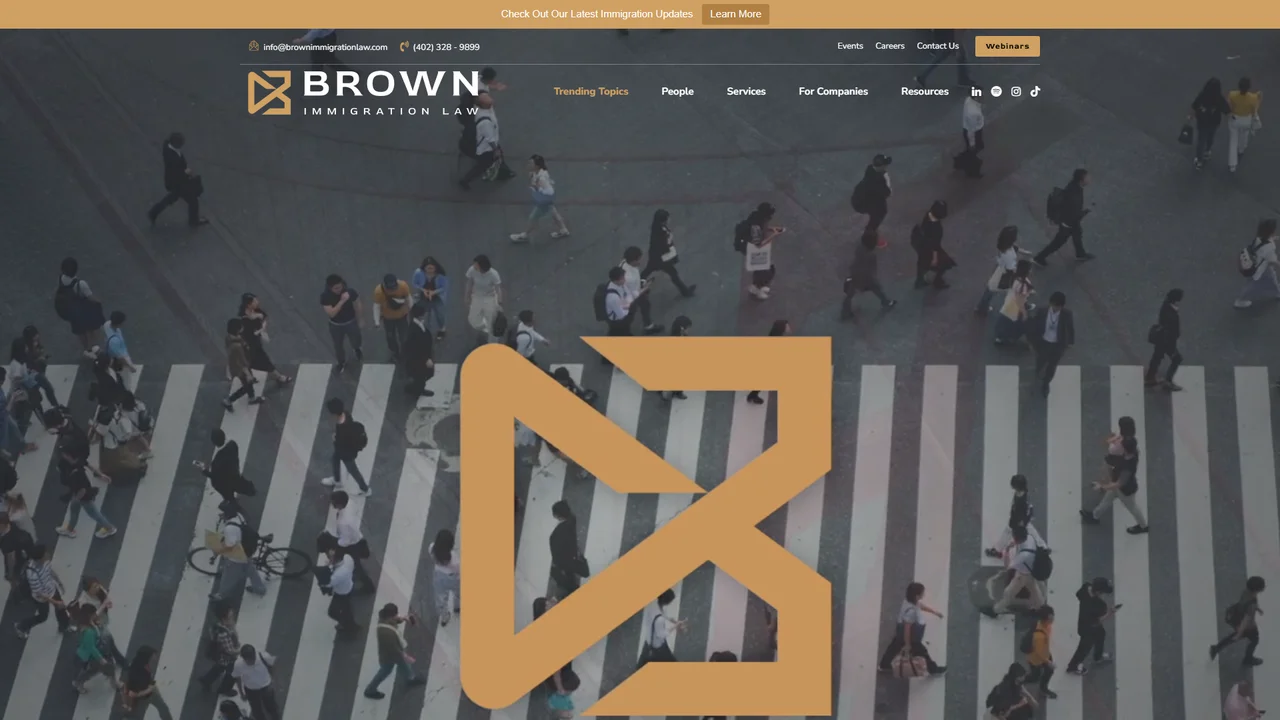Viewport: 1280px width, 720px height.
Task: Open the LinkedIn social icon
Action: pyautogui.click(x=976, y=91)
